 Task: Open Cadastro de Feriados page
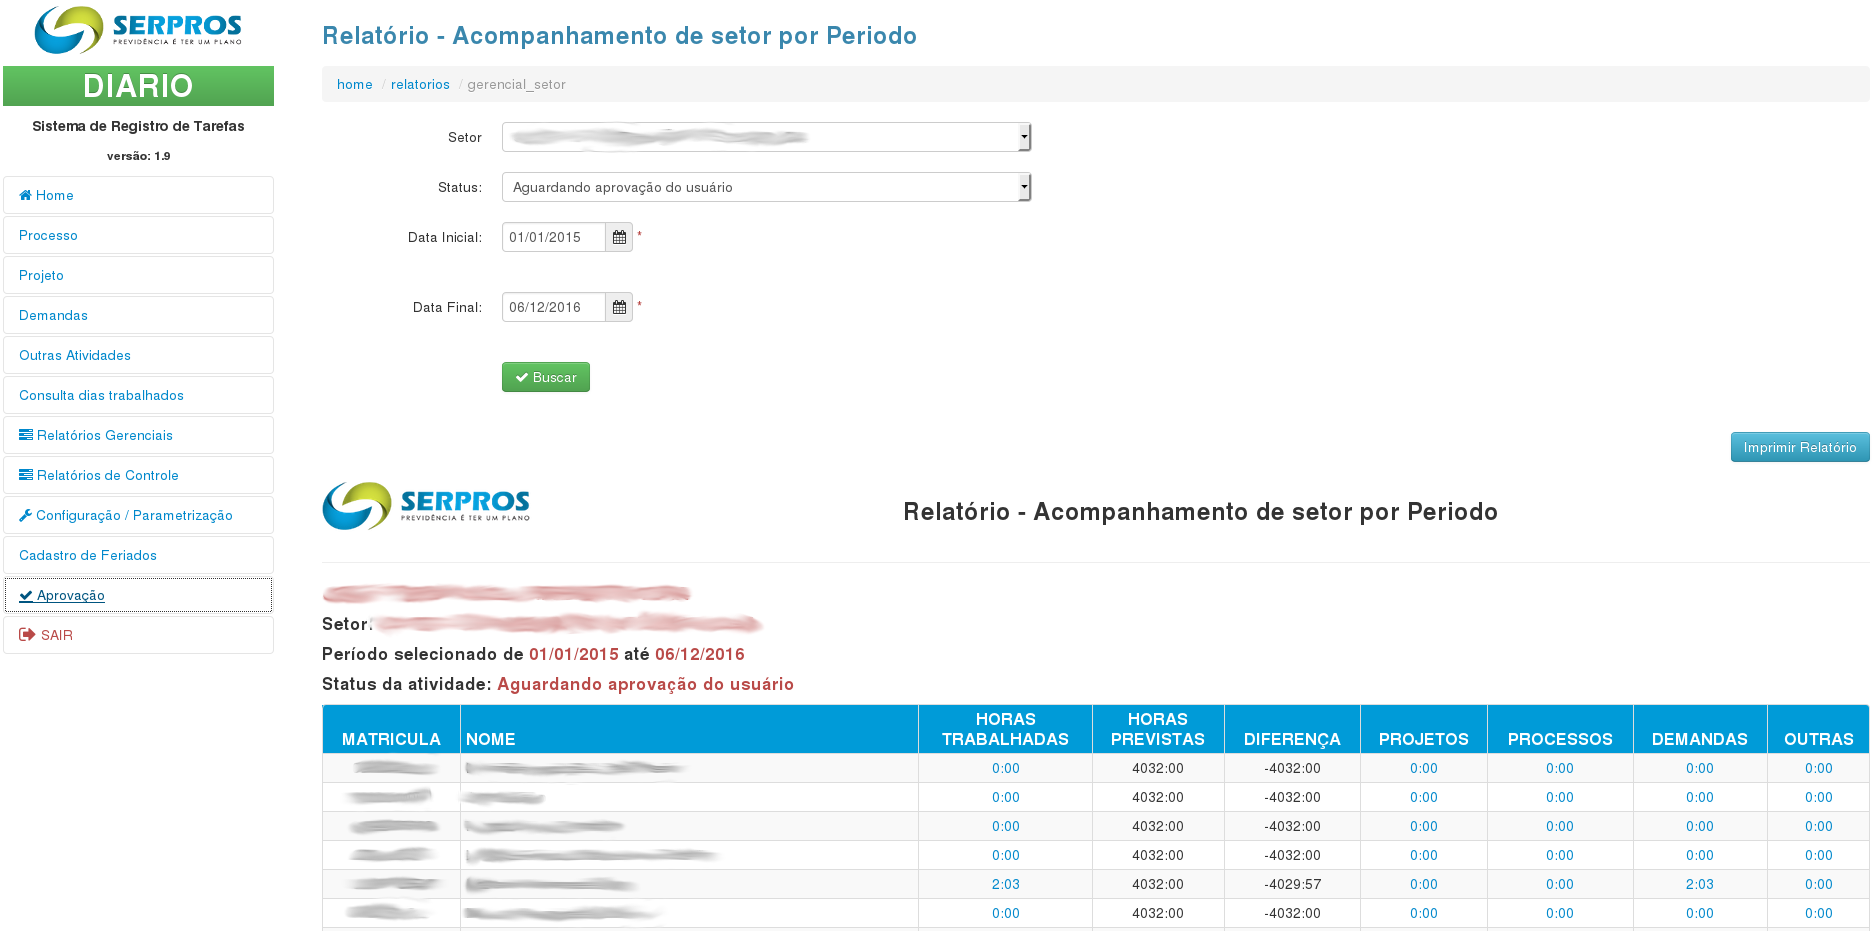pyautogui.click(x=88, y=555)
